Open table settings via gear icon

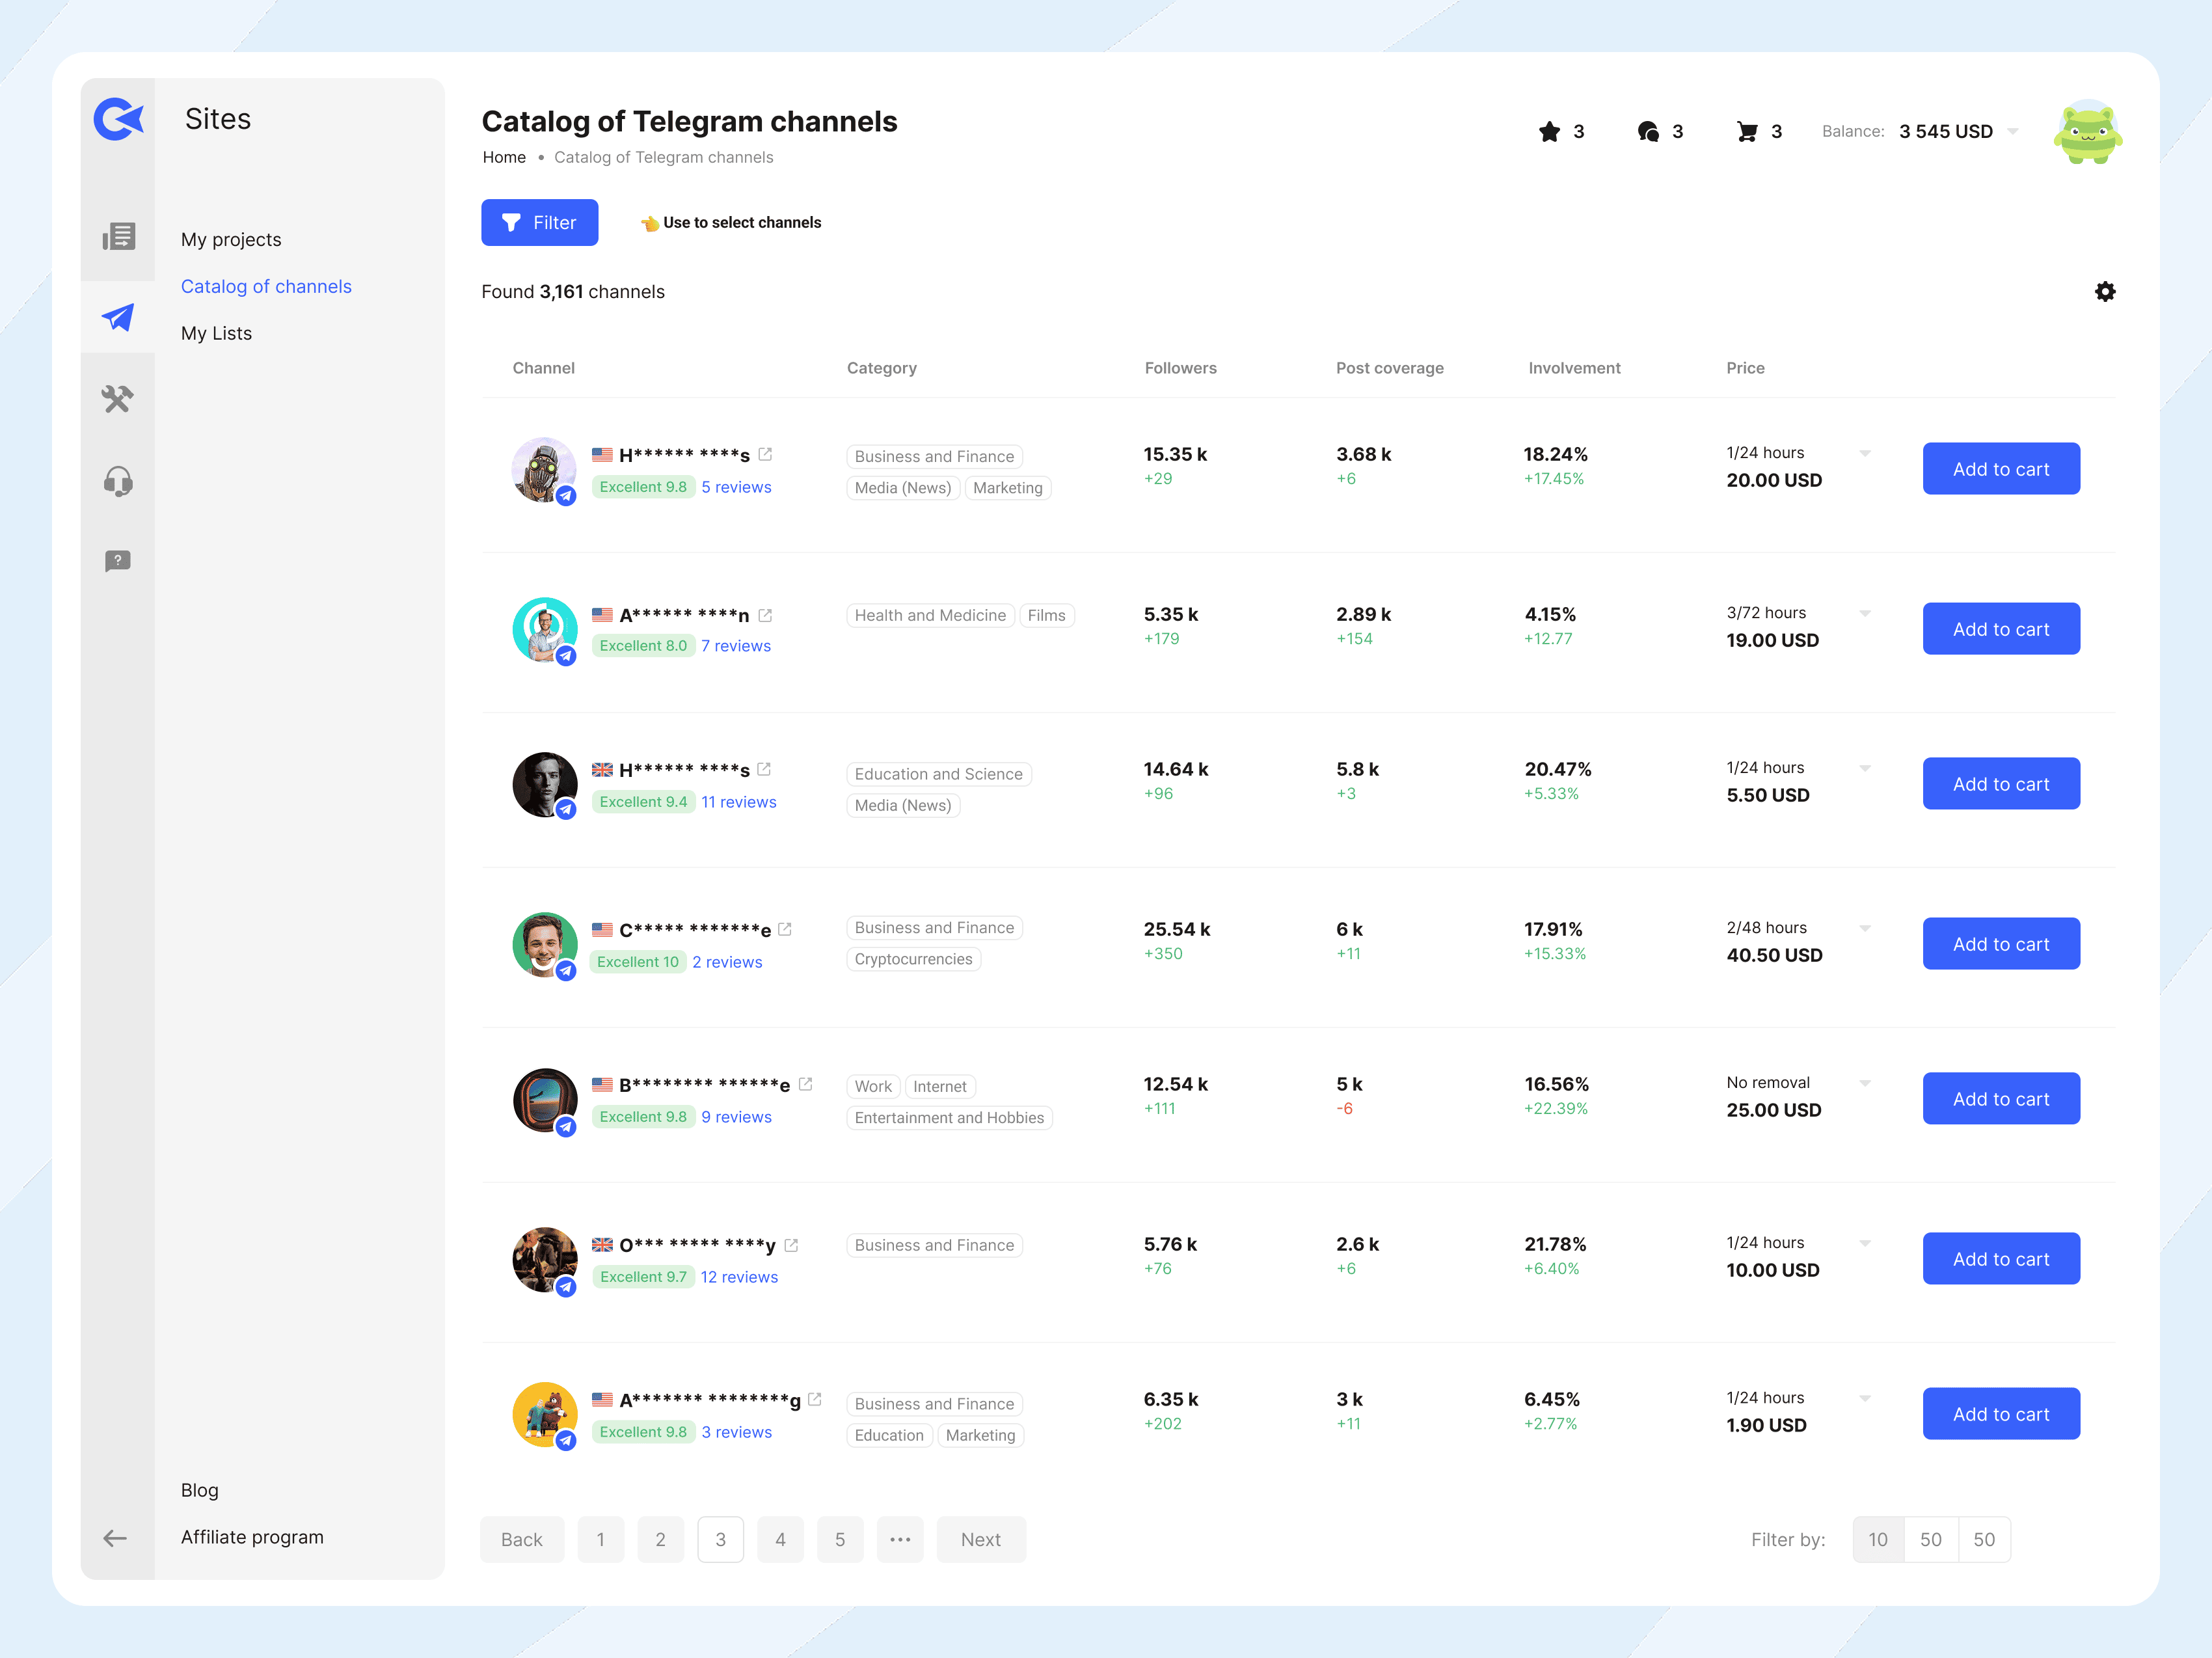click(2105, 291)
